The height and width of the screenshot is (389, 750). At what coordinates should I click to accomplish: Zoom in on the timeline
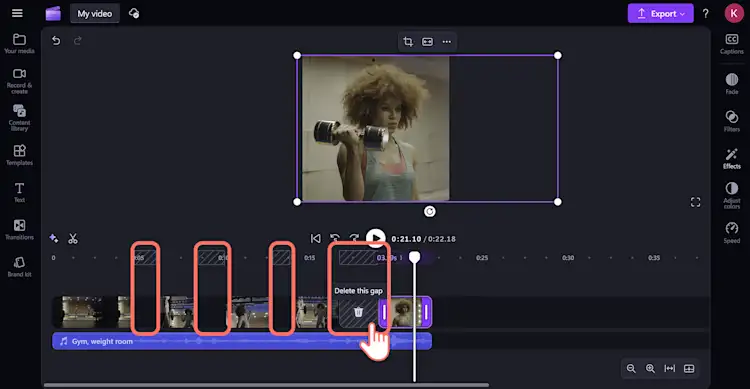coord(651,368)
